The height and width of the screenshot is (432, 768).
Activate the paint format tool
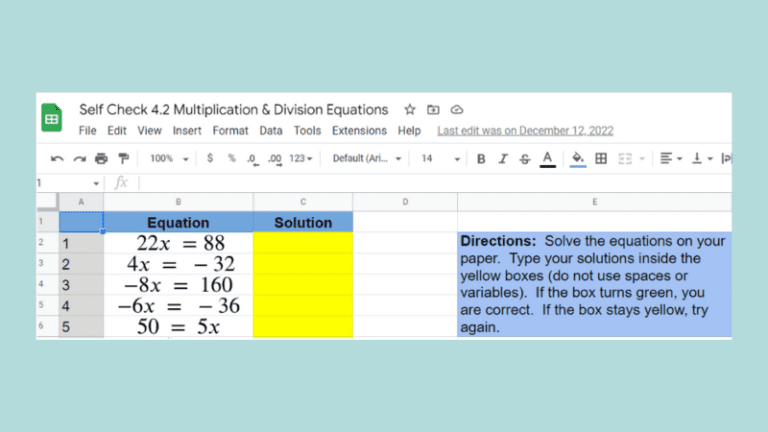tap(123, 159)
